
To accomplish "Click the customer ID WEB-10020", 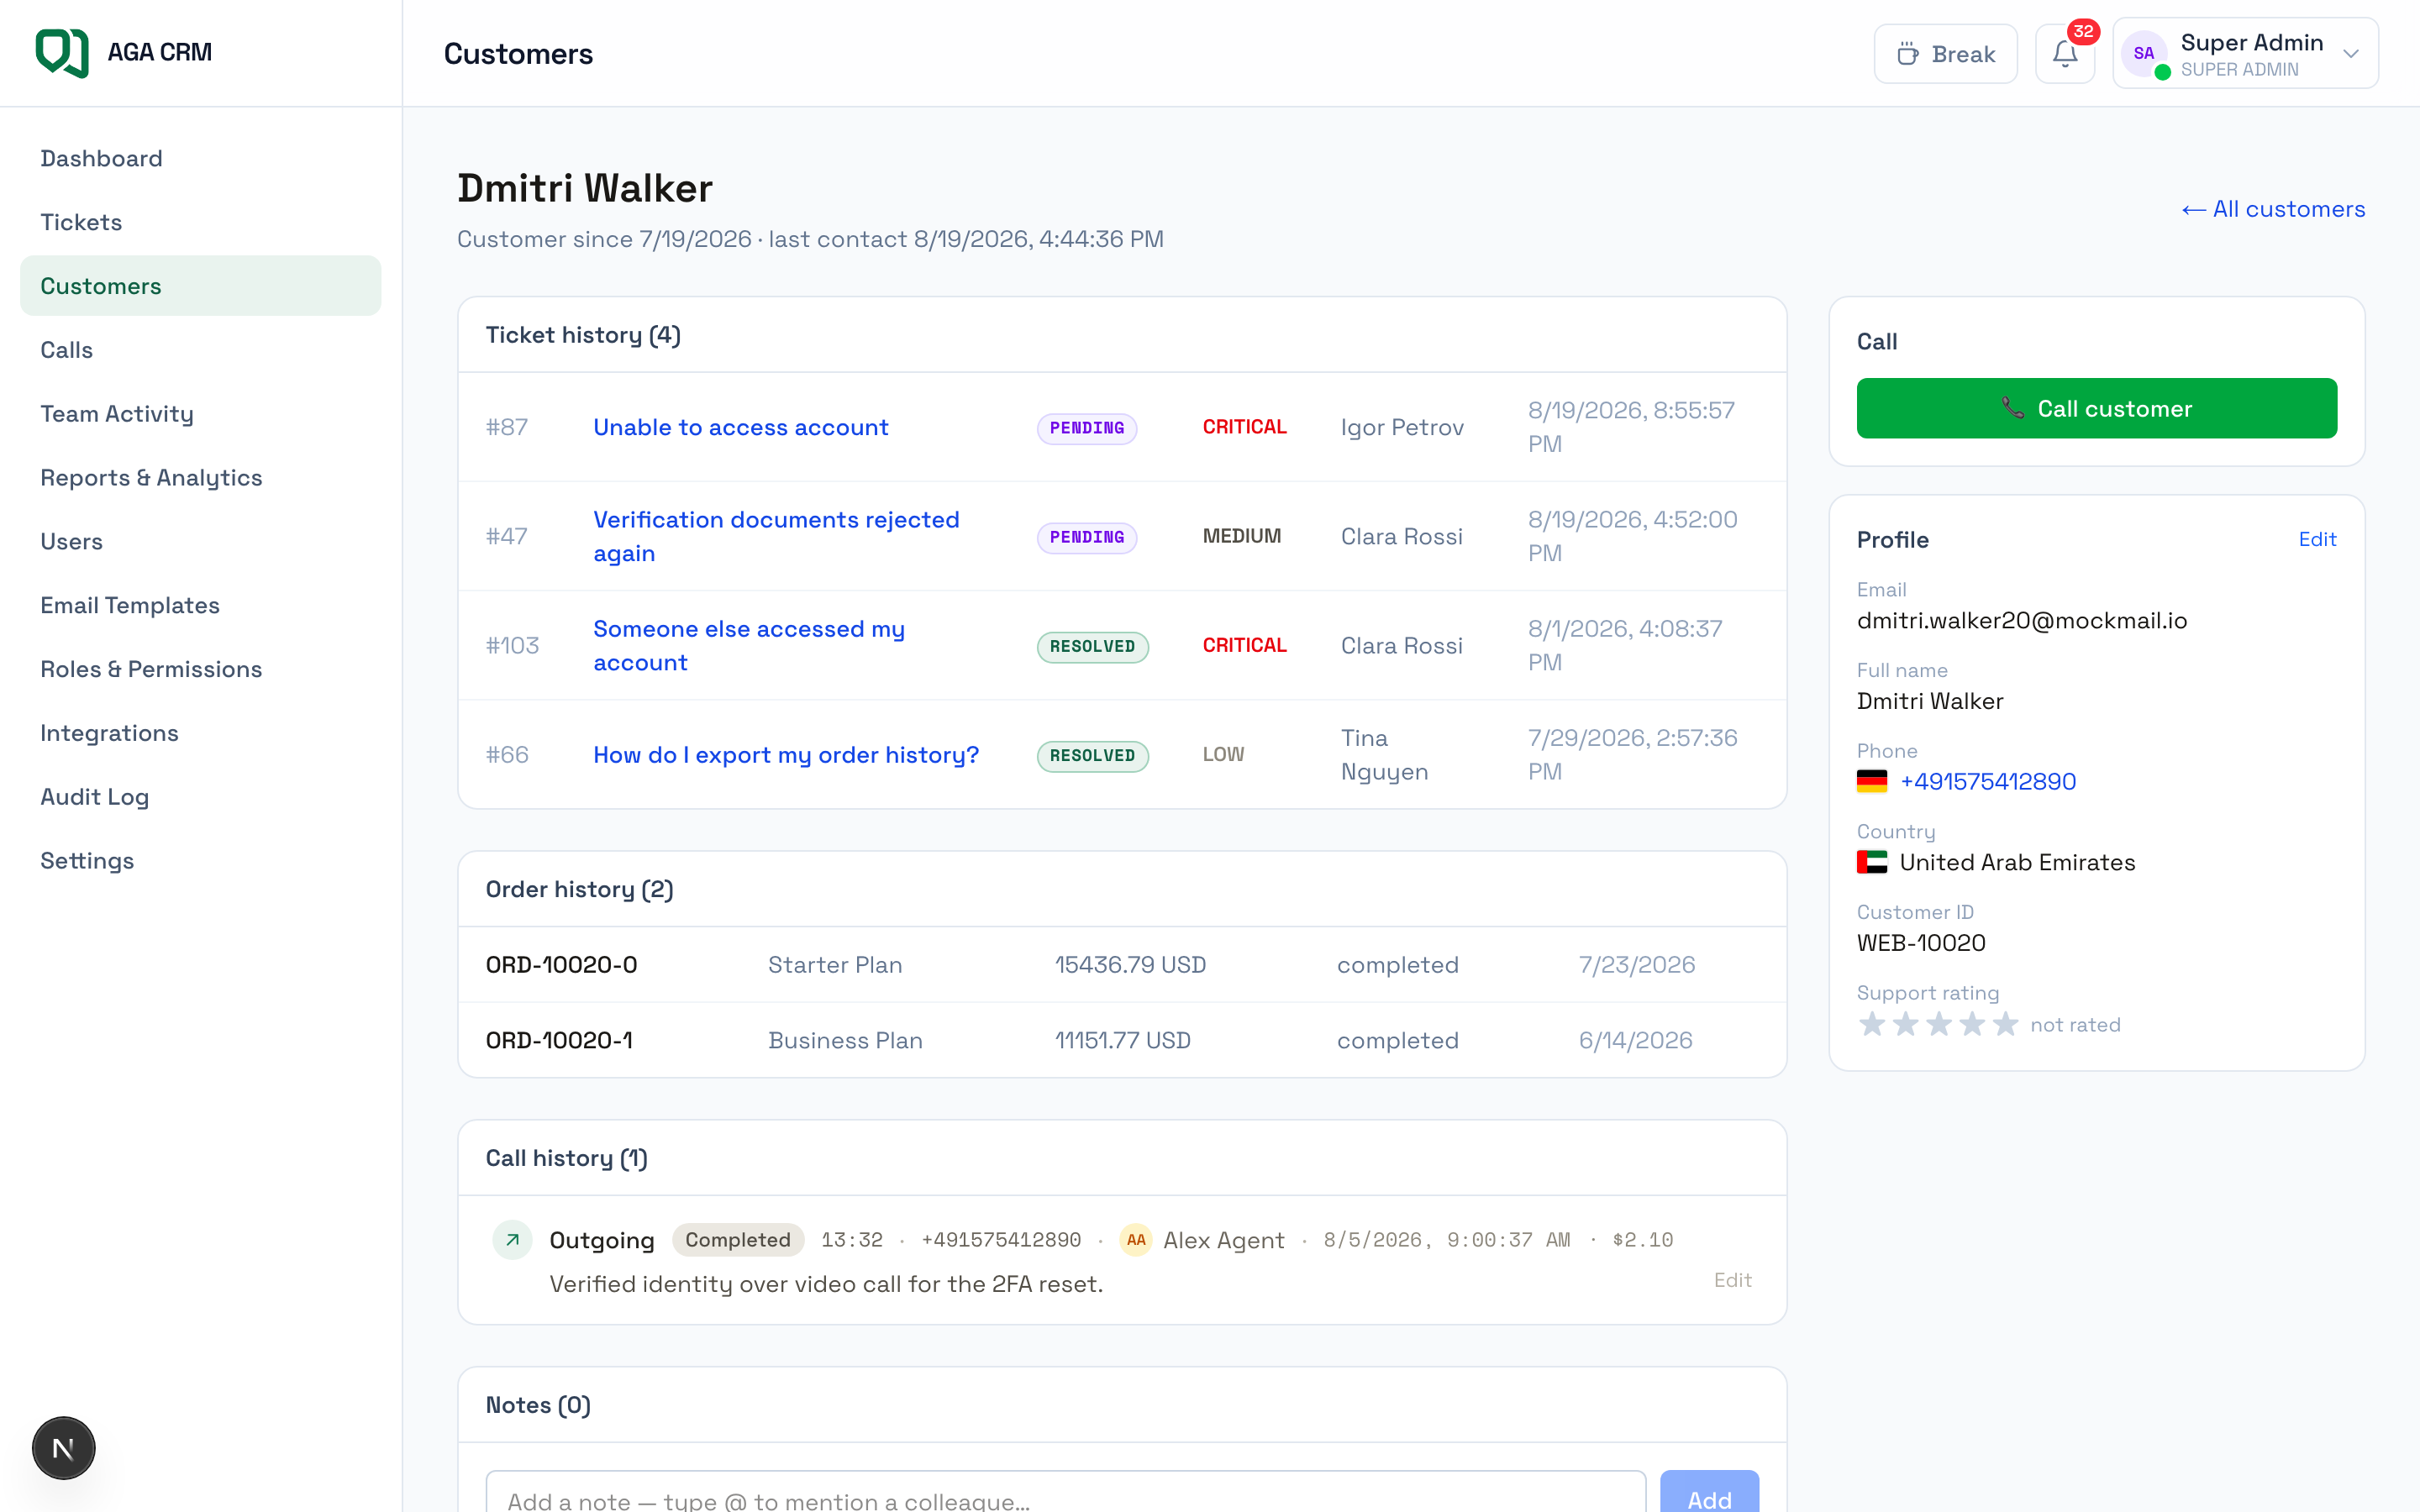I will coord(1921,943).
